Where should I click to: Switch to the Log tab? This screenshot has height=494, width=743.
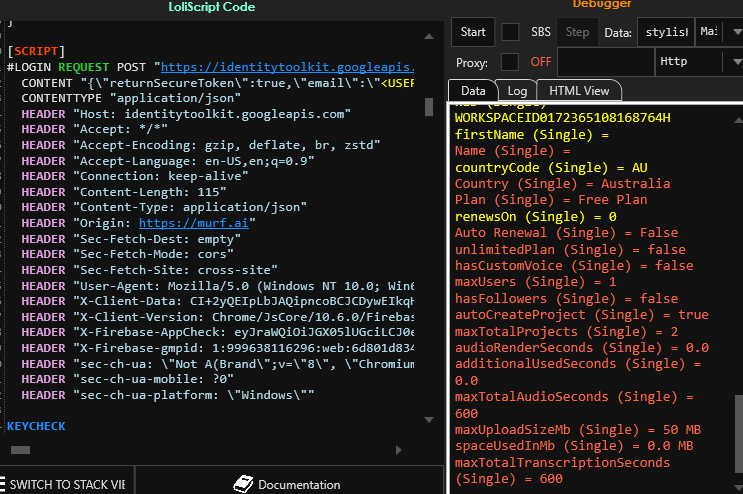[517, 90]
